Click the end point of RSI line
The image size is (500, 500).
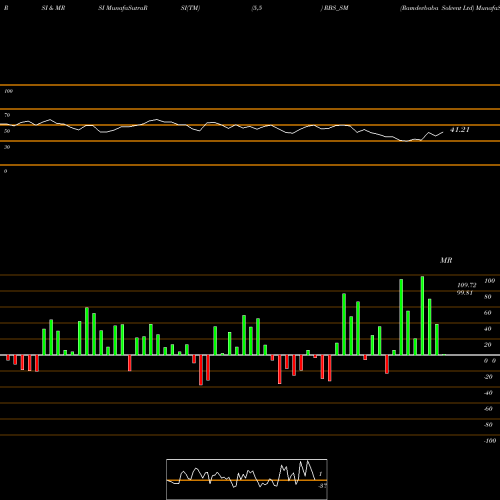click(443, 132)
